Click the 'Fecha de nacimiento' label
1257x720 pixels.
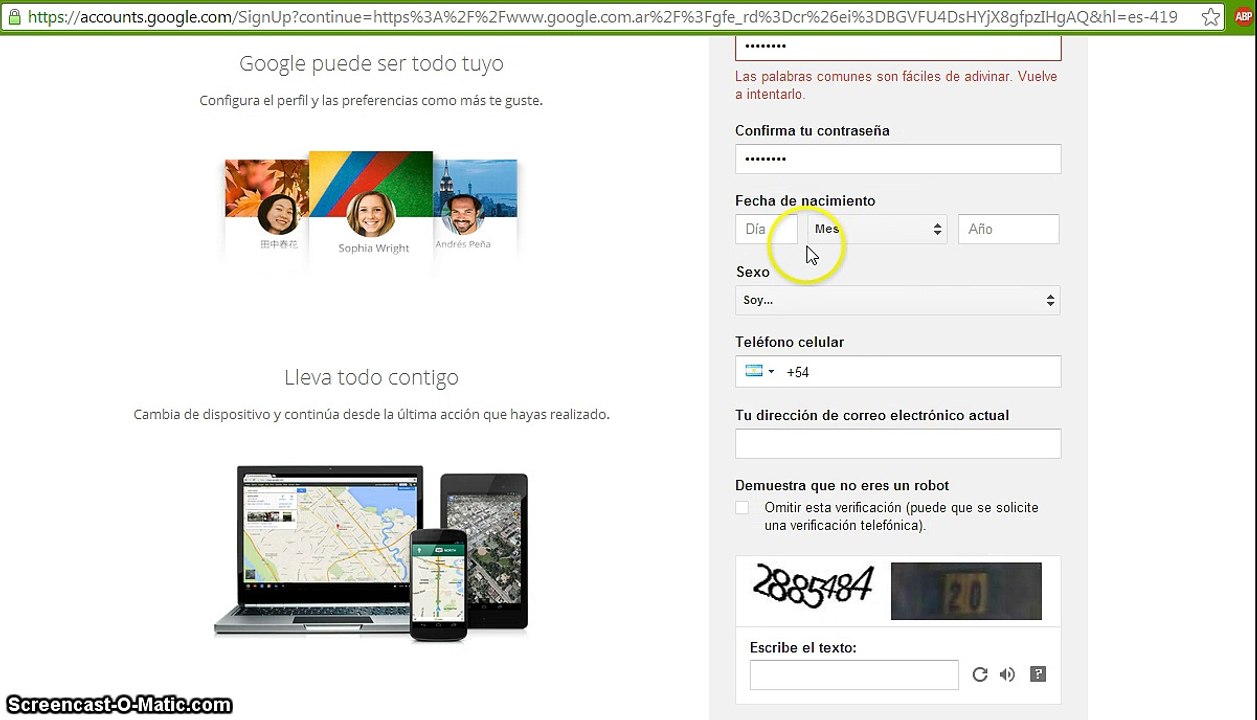[x=805, y=201]
